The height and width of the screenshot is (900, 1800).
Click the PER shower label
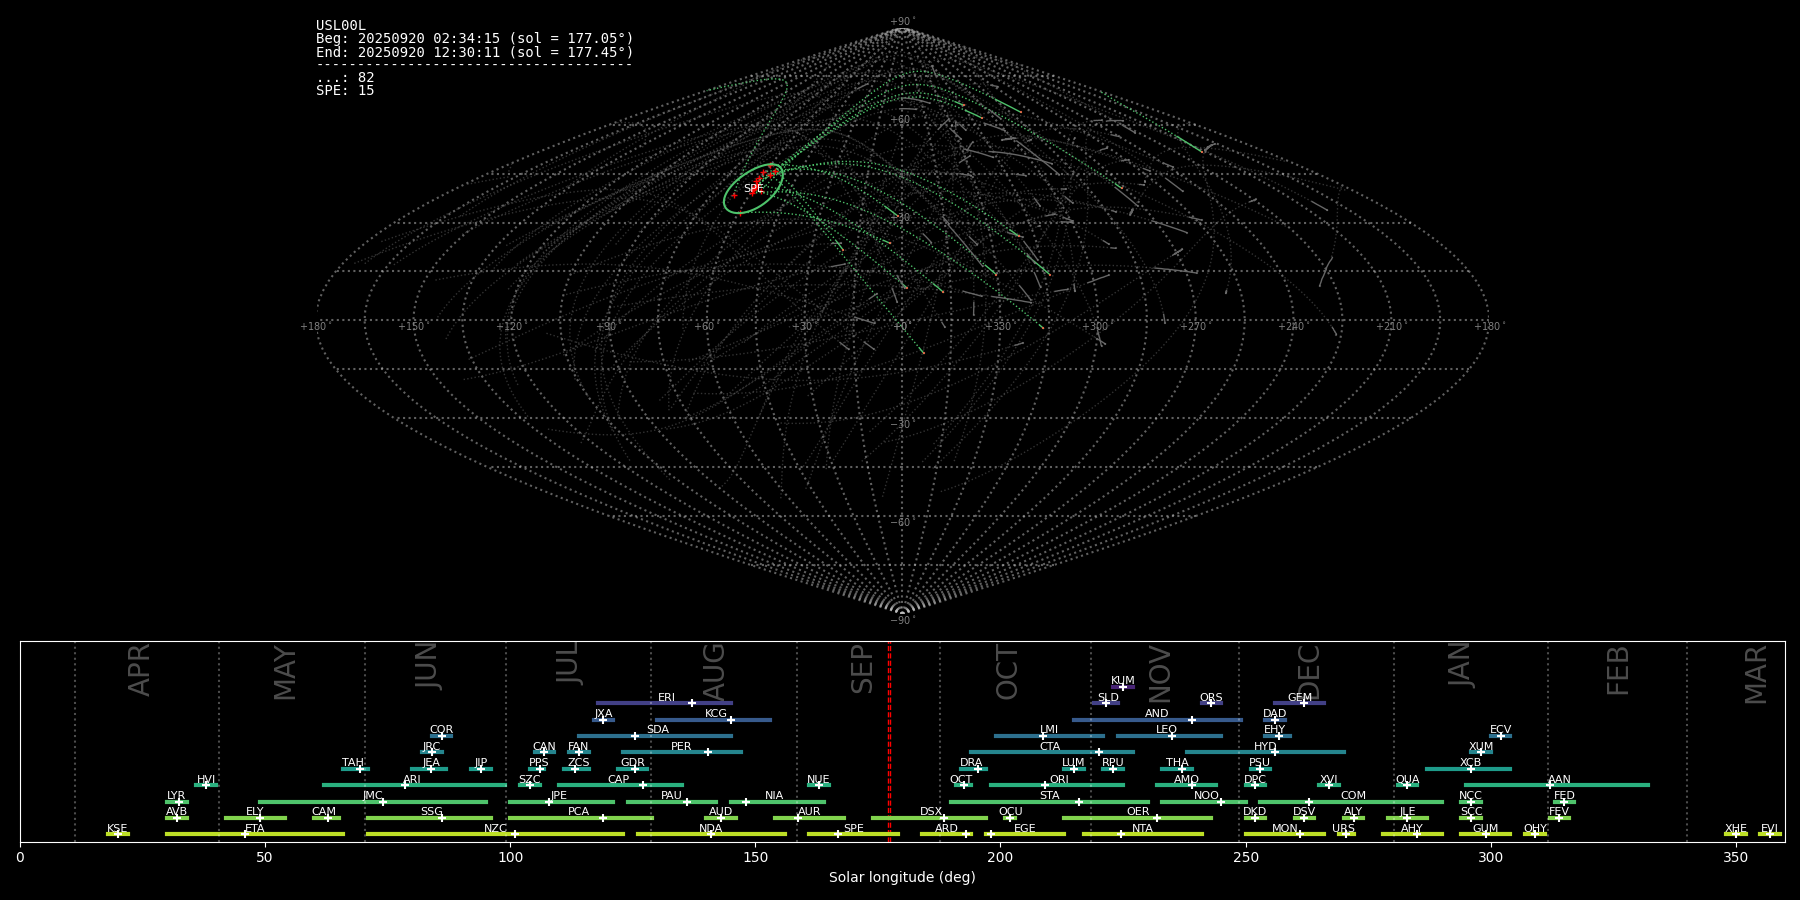pos(681,747)
